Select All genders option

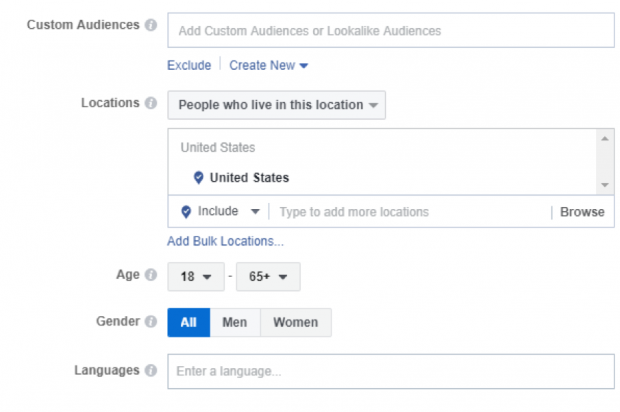point(188,322)
